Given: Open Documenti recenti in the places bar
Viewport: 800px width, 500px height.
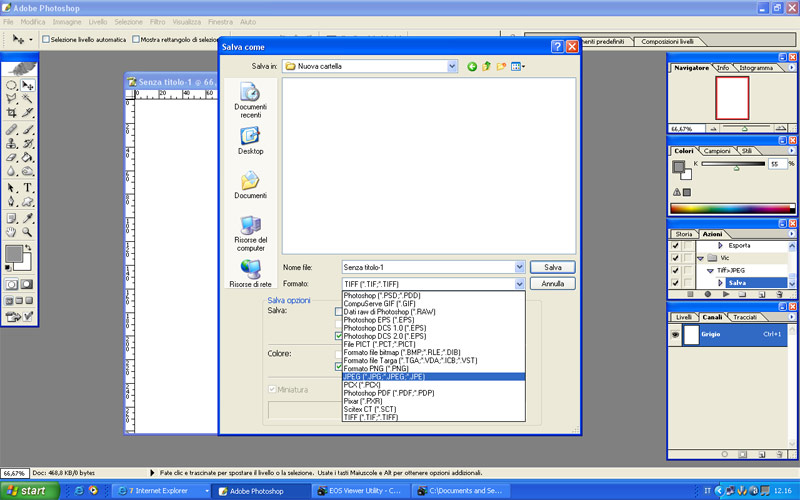Looking at the screenshot, I should coord(250,101).
